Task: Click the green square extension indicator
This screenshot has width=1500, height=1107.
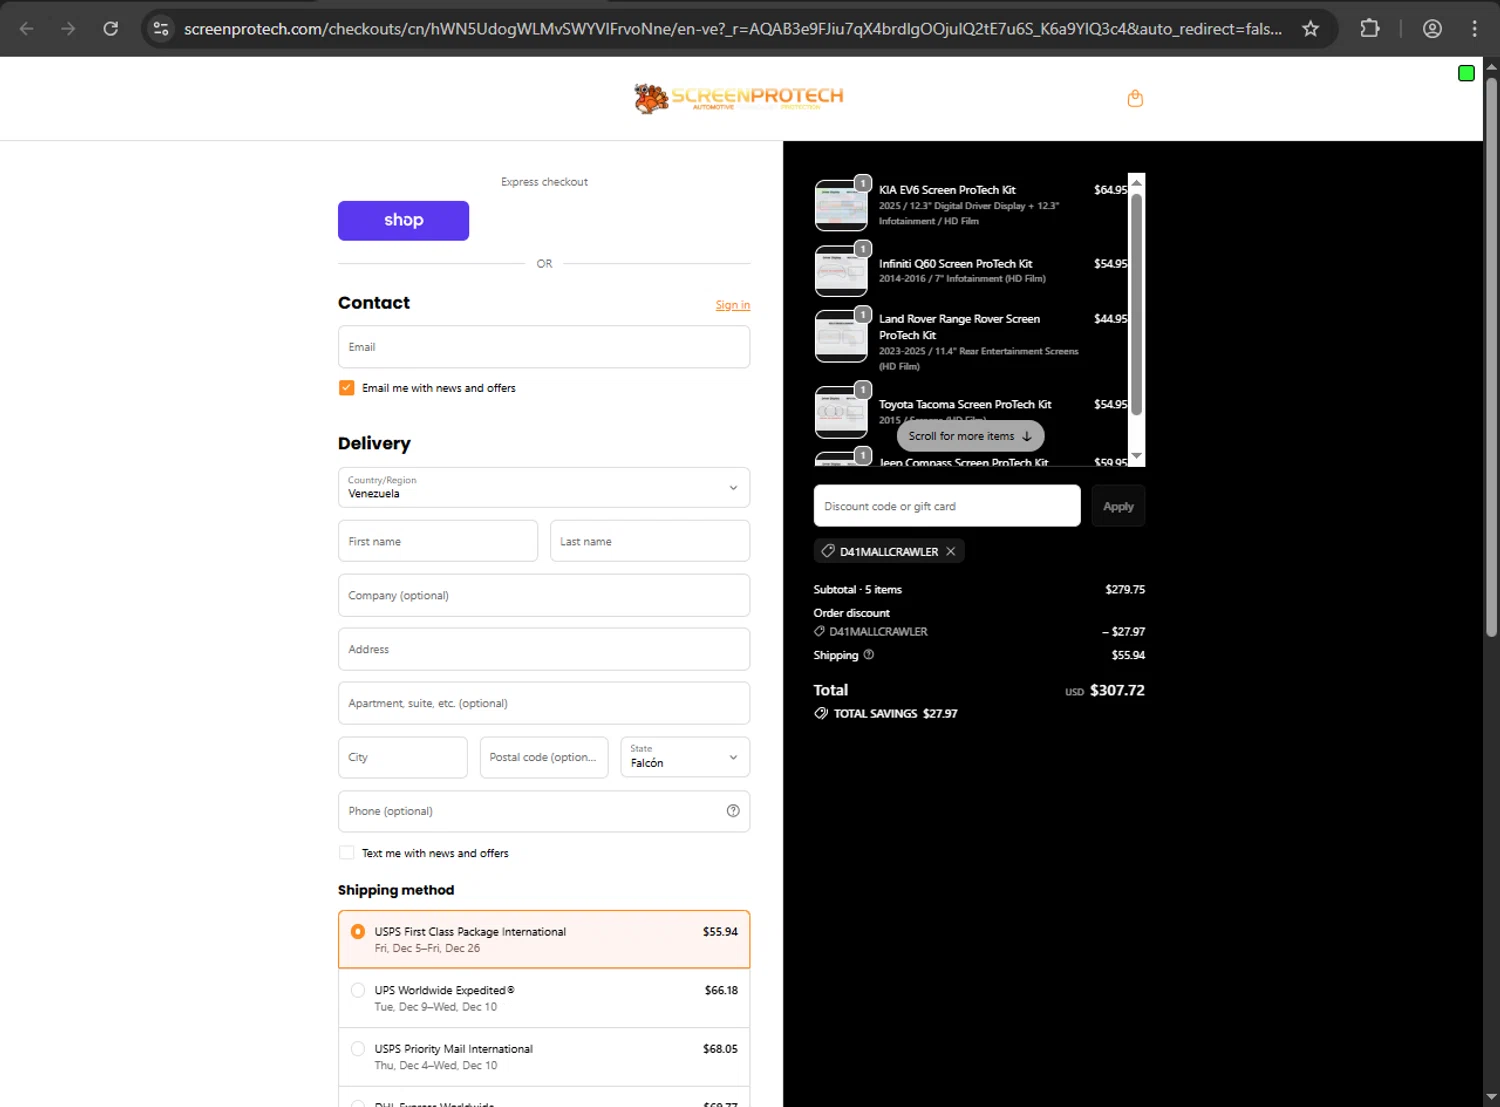Action: click(x=1466, y=73)
